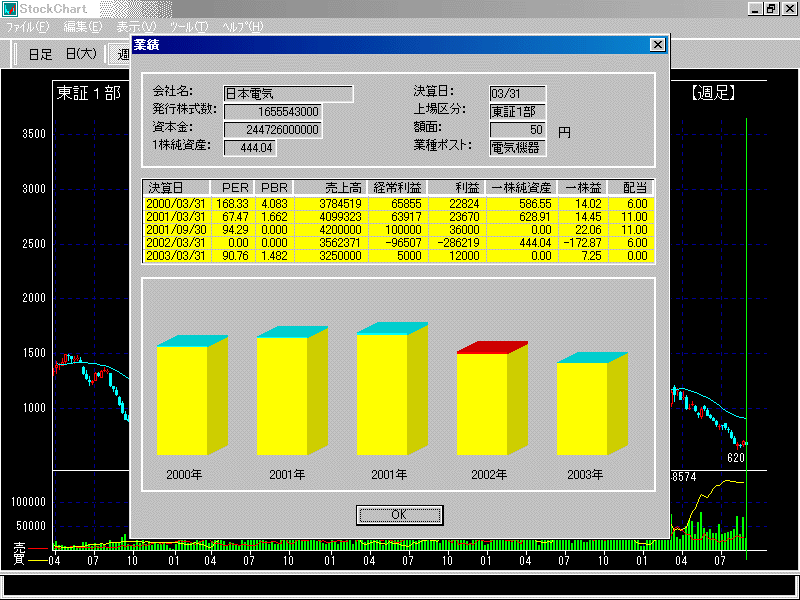Select the 2001/09/30 table row
The image size is (800, 600).
click(398, 230)
